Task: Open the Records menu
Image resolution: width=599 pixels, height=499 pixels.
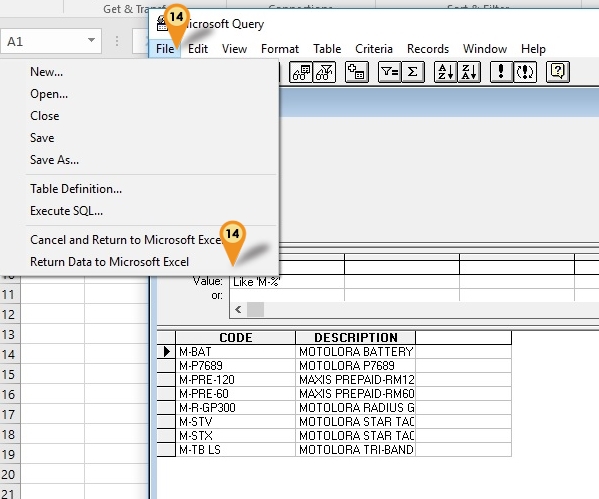Action: 428,49
